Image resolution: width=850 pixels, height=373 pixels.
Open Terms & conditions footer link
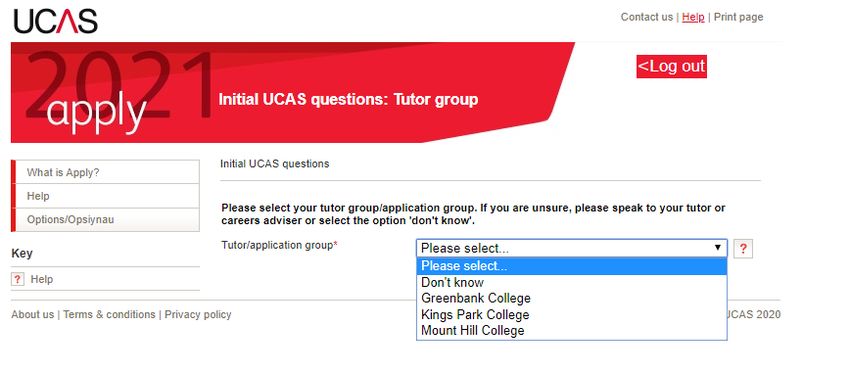109,314
